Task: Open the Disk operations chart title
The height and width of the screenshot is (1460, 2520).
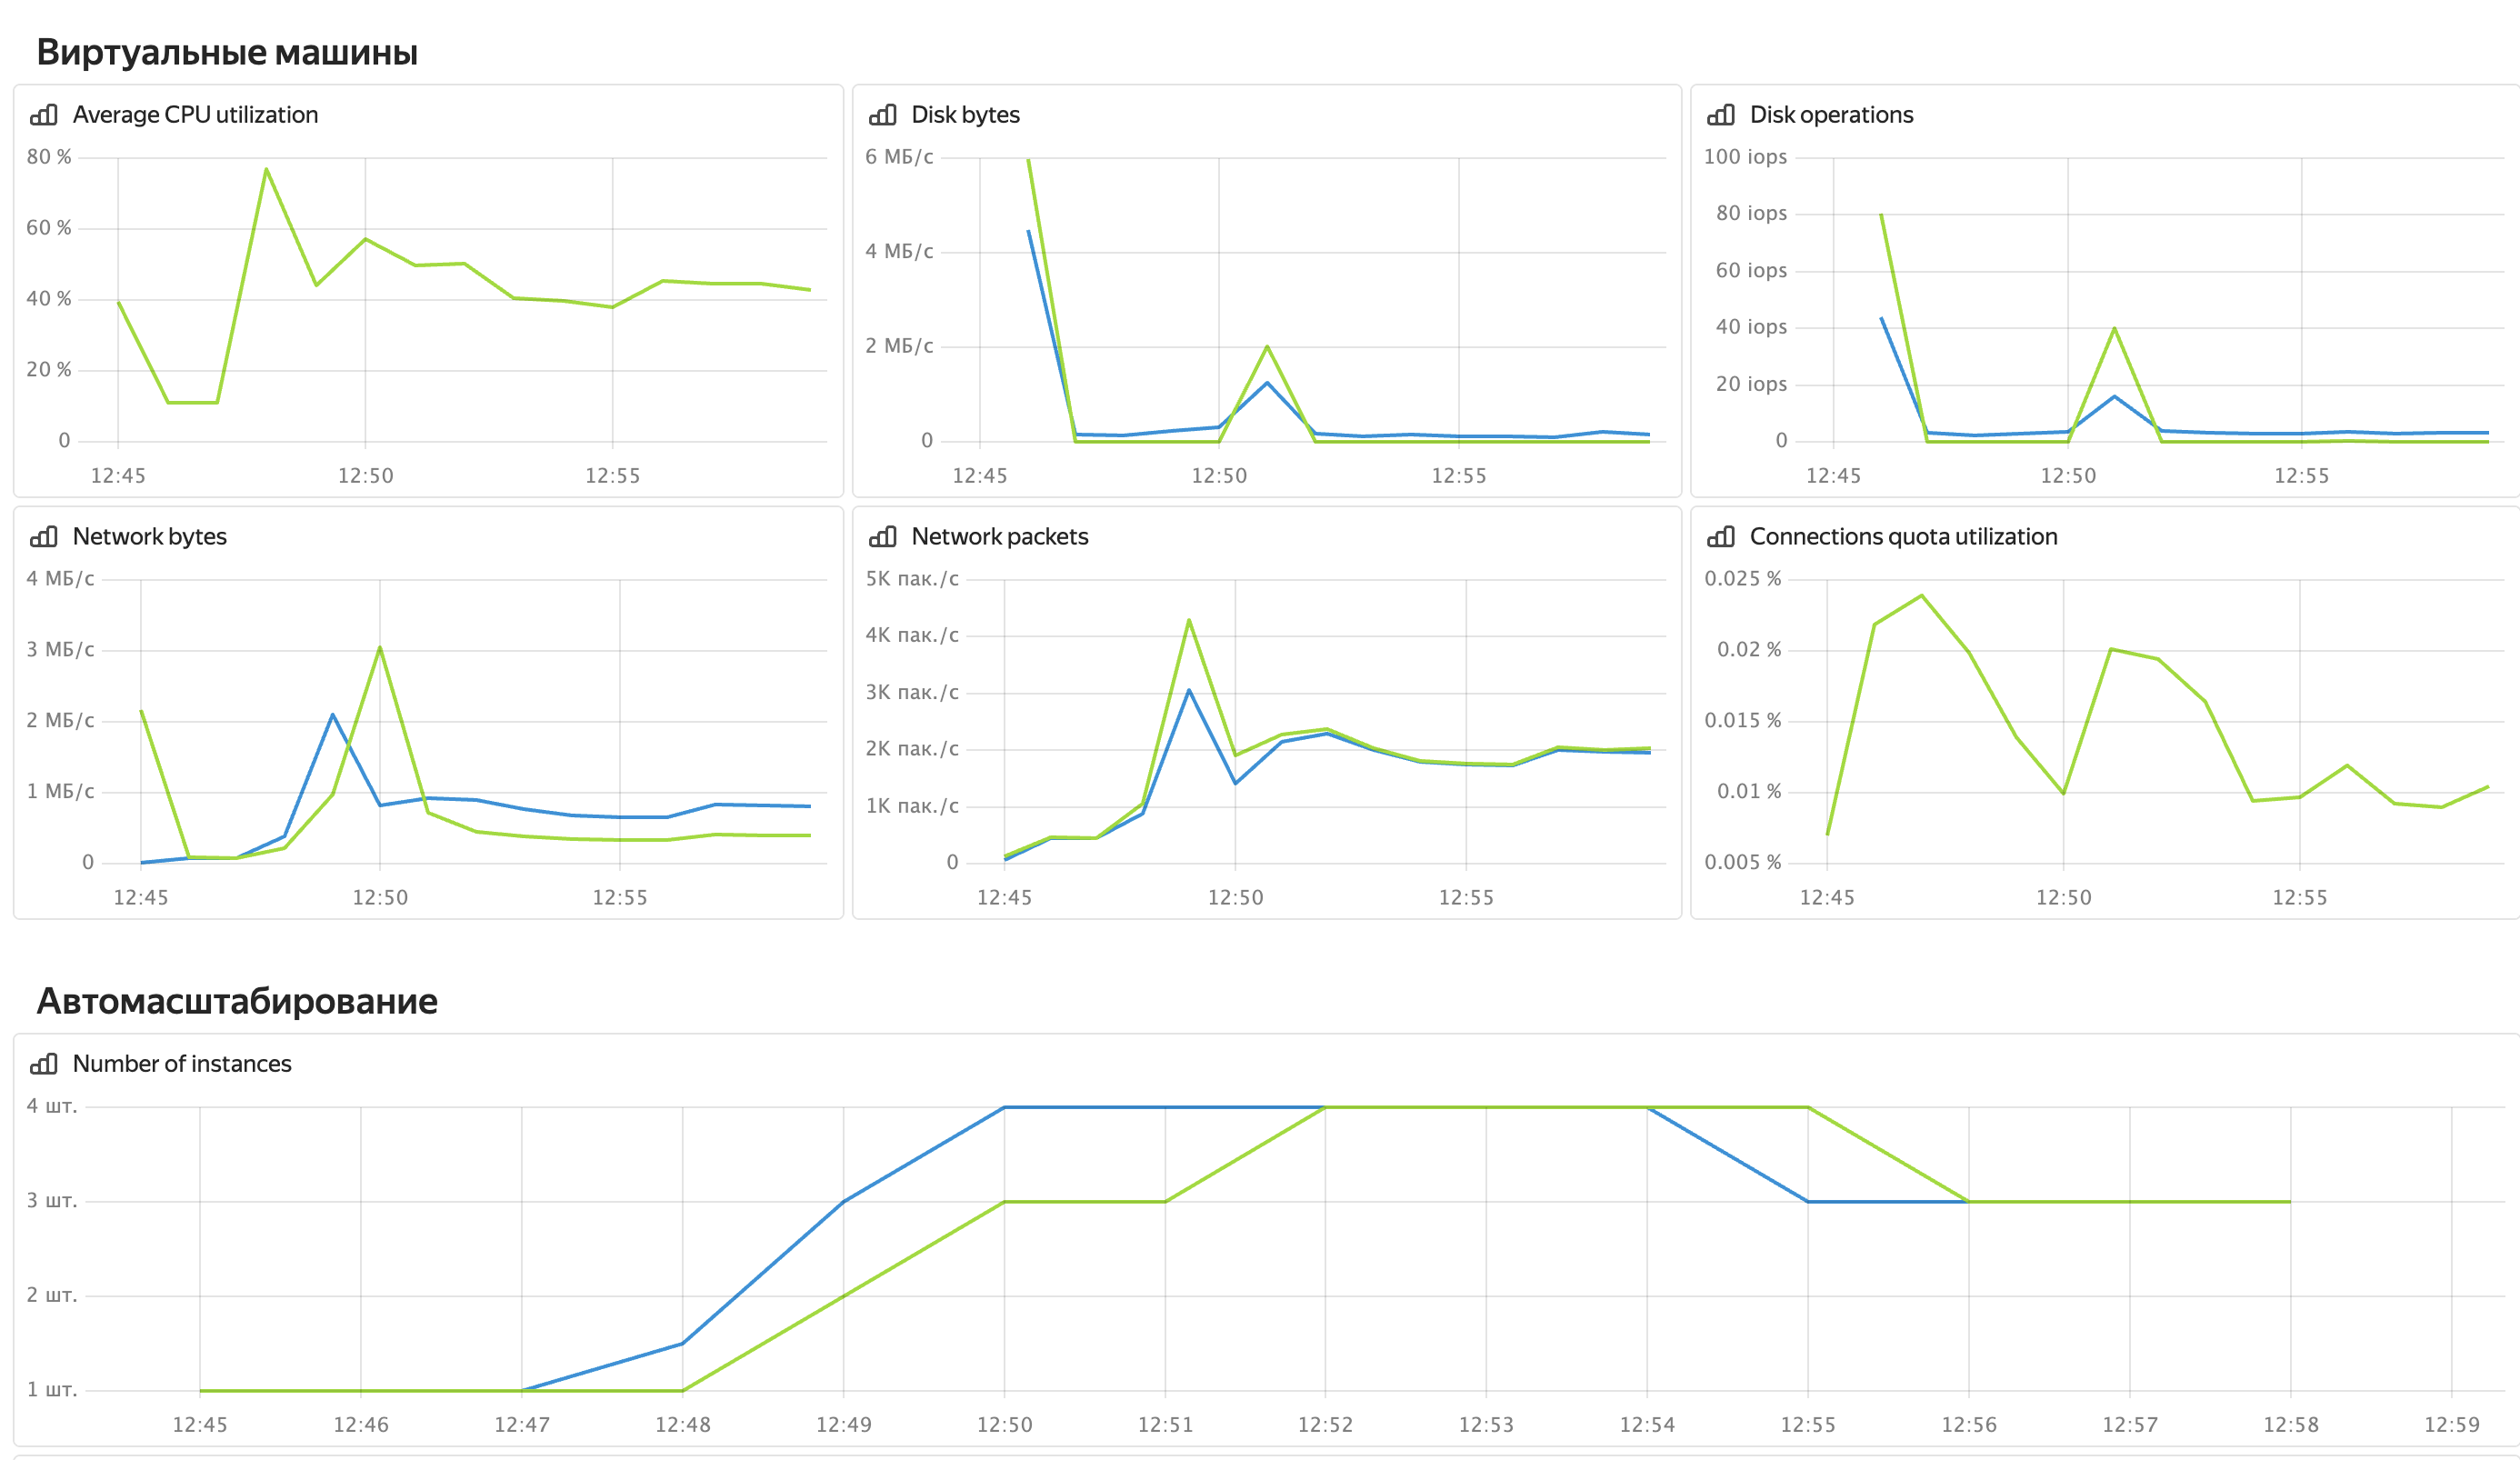Action: (x=1831, y=115)
